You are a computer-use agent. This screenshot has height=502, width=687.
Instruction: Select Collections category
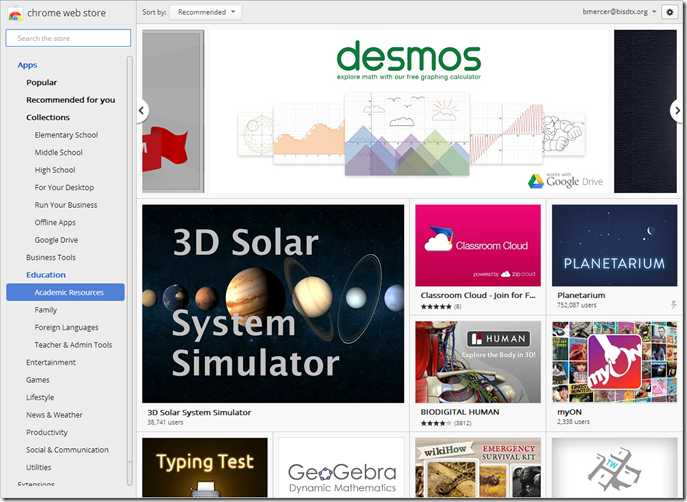tap(48, 117)
